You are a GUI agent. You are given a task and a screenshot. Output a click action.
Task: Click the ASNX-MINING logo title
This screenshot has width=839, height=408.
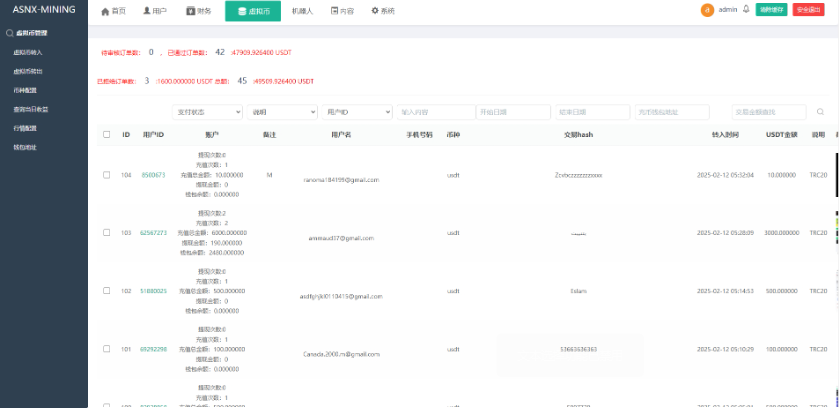[x=44, y=10]
